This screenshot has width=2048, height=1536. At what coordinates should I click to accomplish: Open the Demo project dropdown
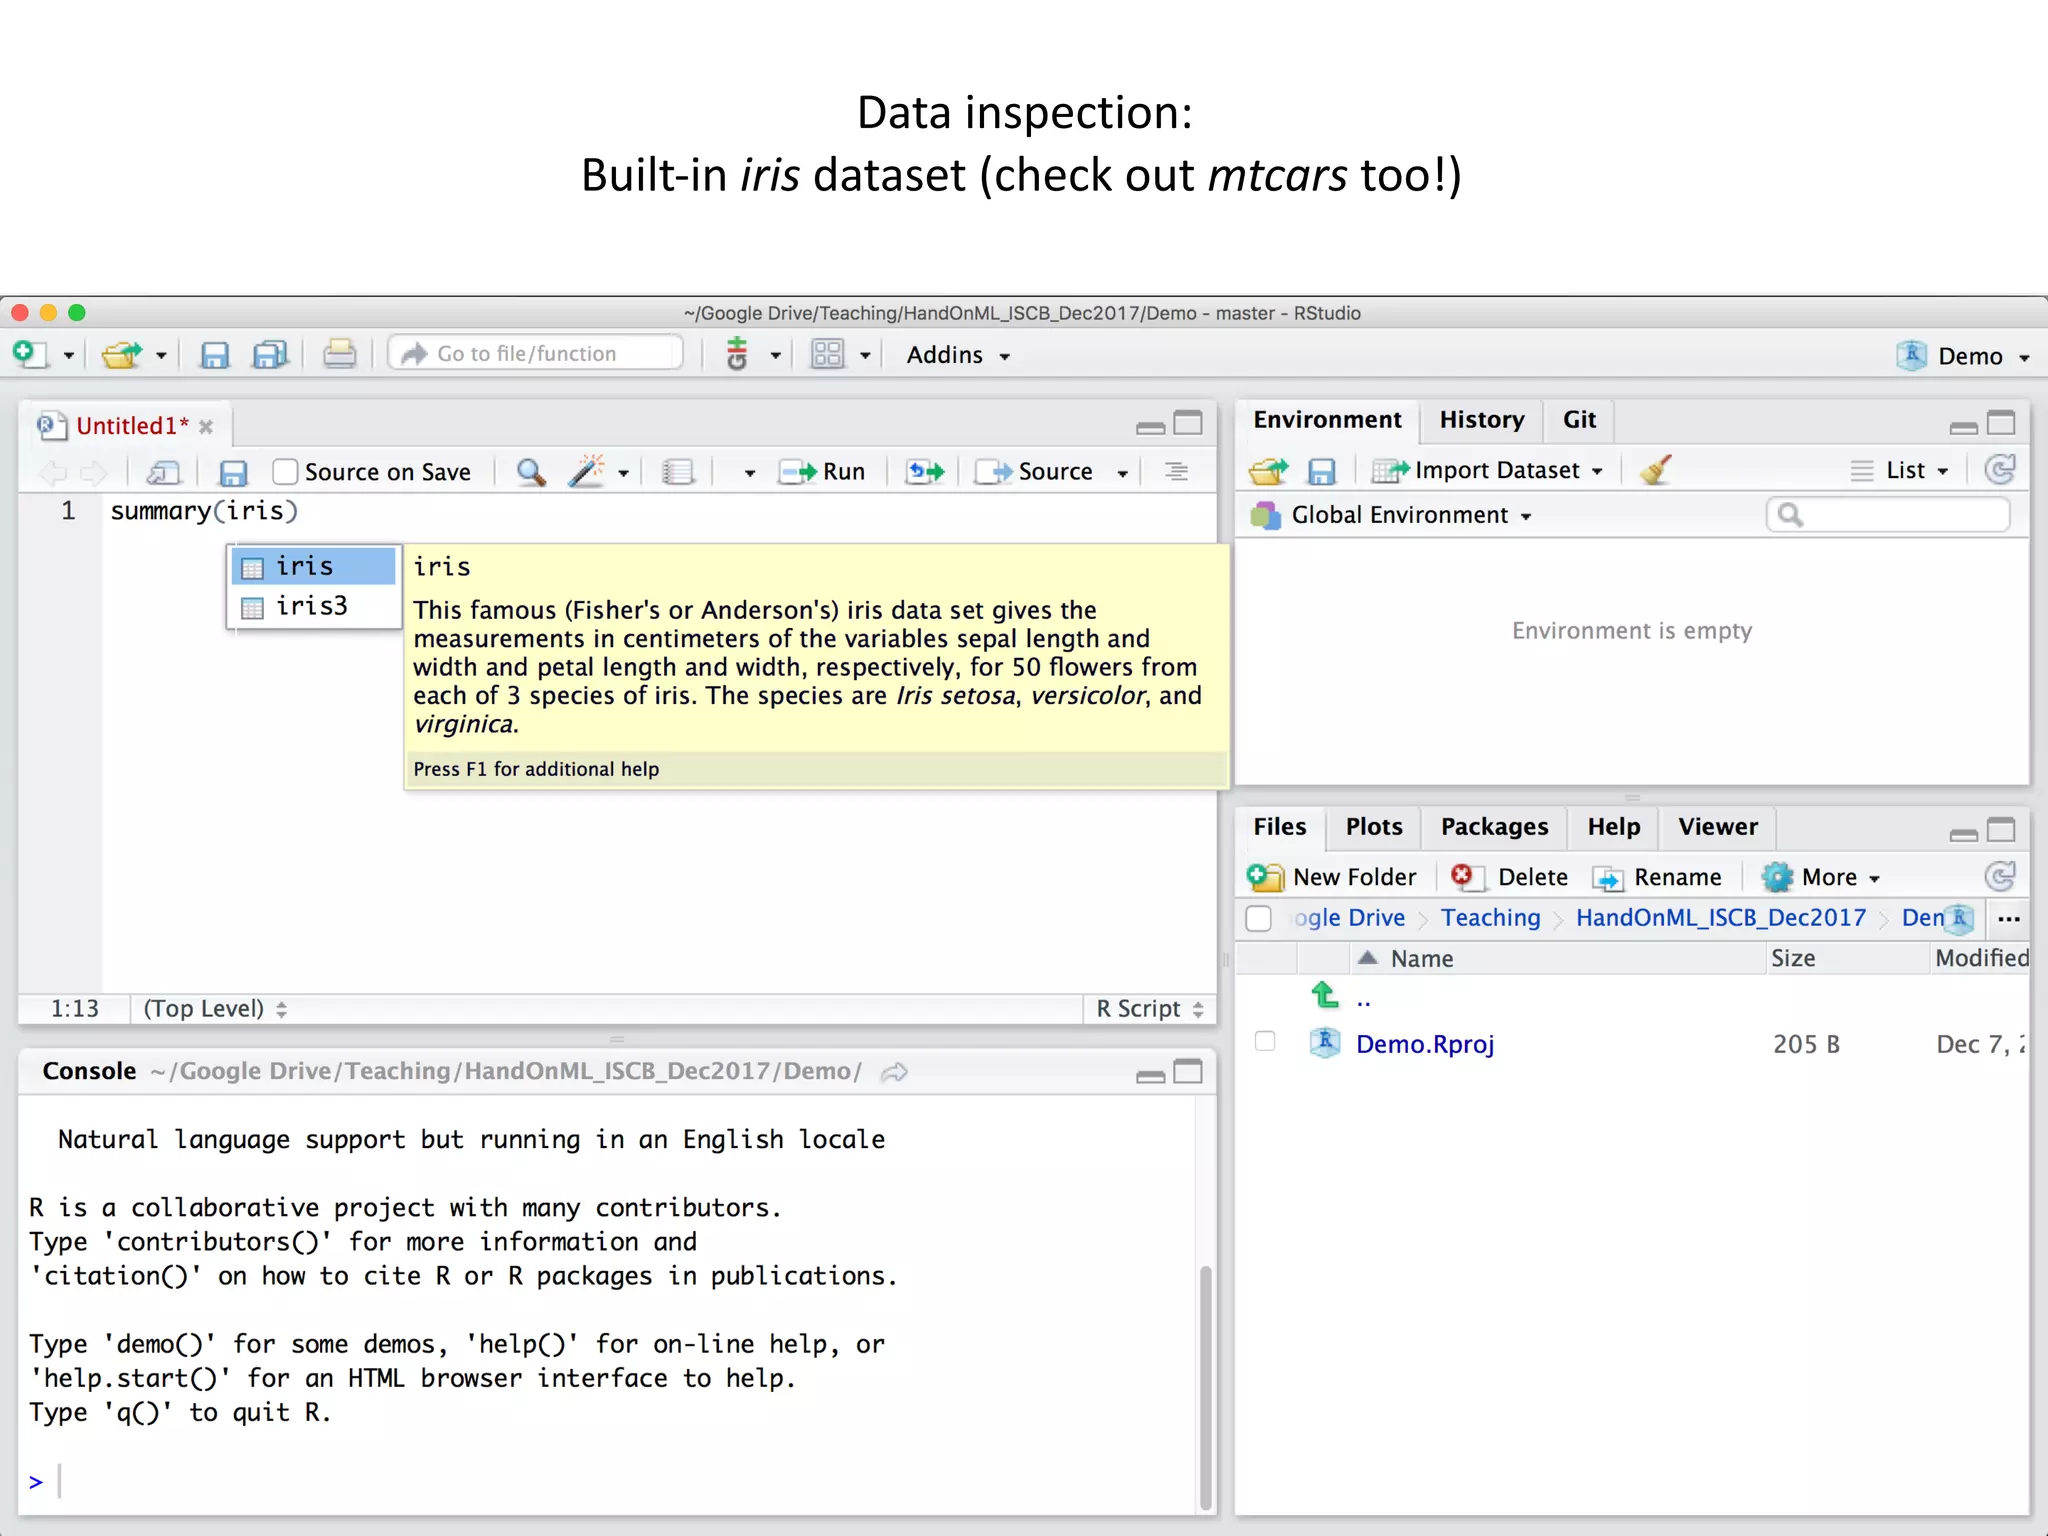point(1964,356)
